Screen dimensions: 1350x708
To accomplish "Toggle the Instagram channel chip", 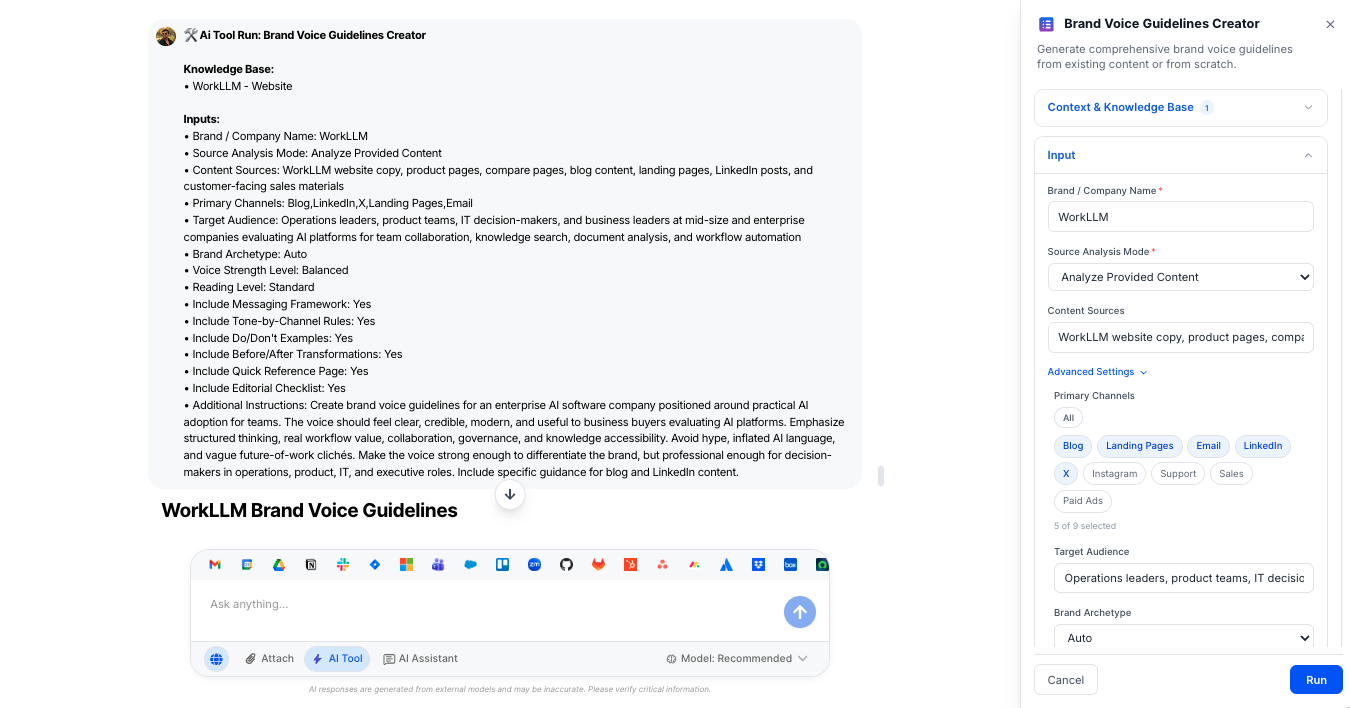I will (x=1114, y=473).
